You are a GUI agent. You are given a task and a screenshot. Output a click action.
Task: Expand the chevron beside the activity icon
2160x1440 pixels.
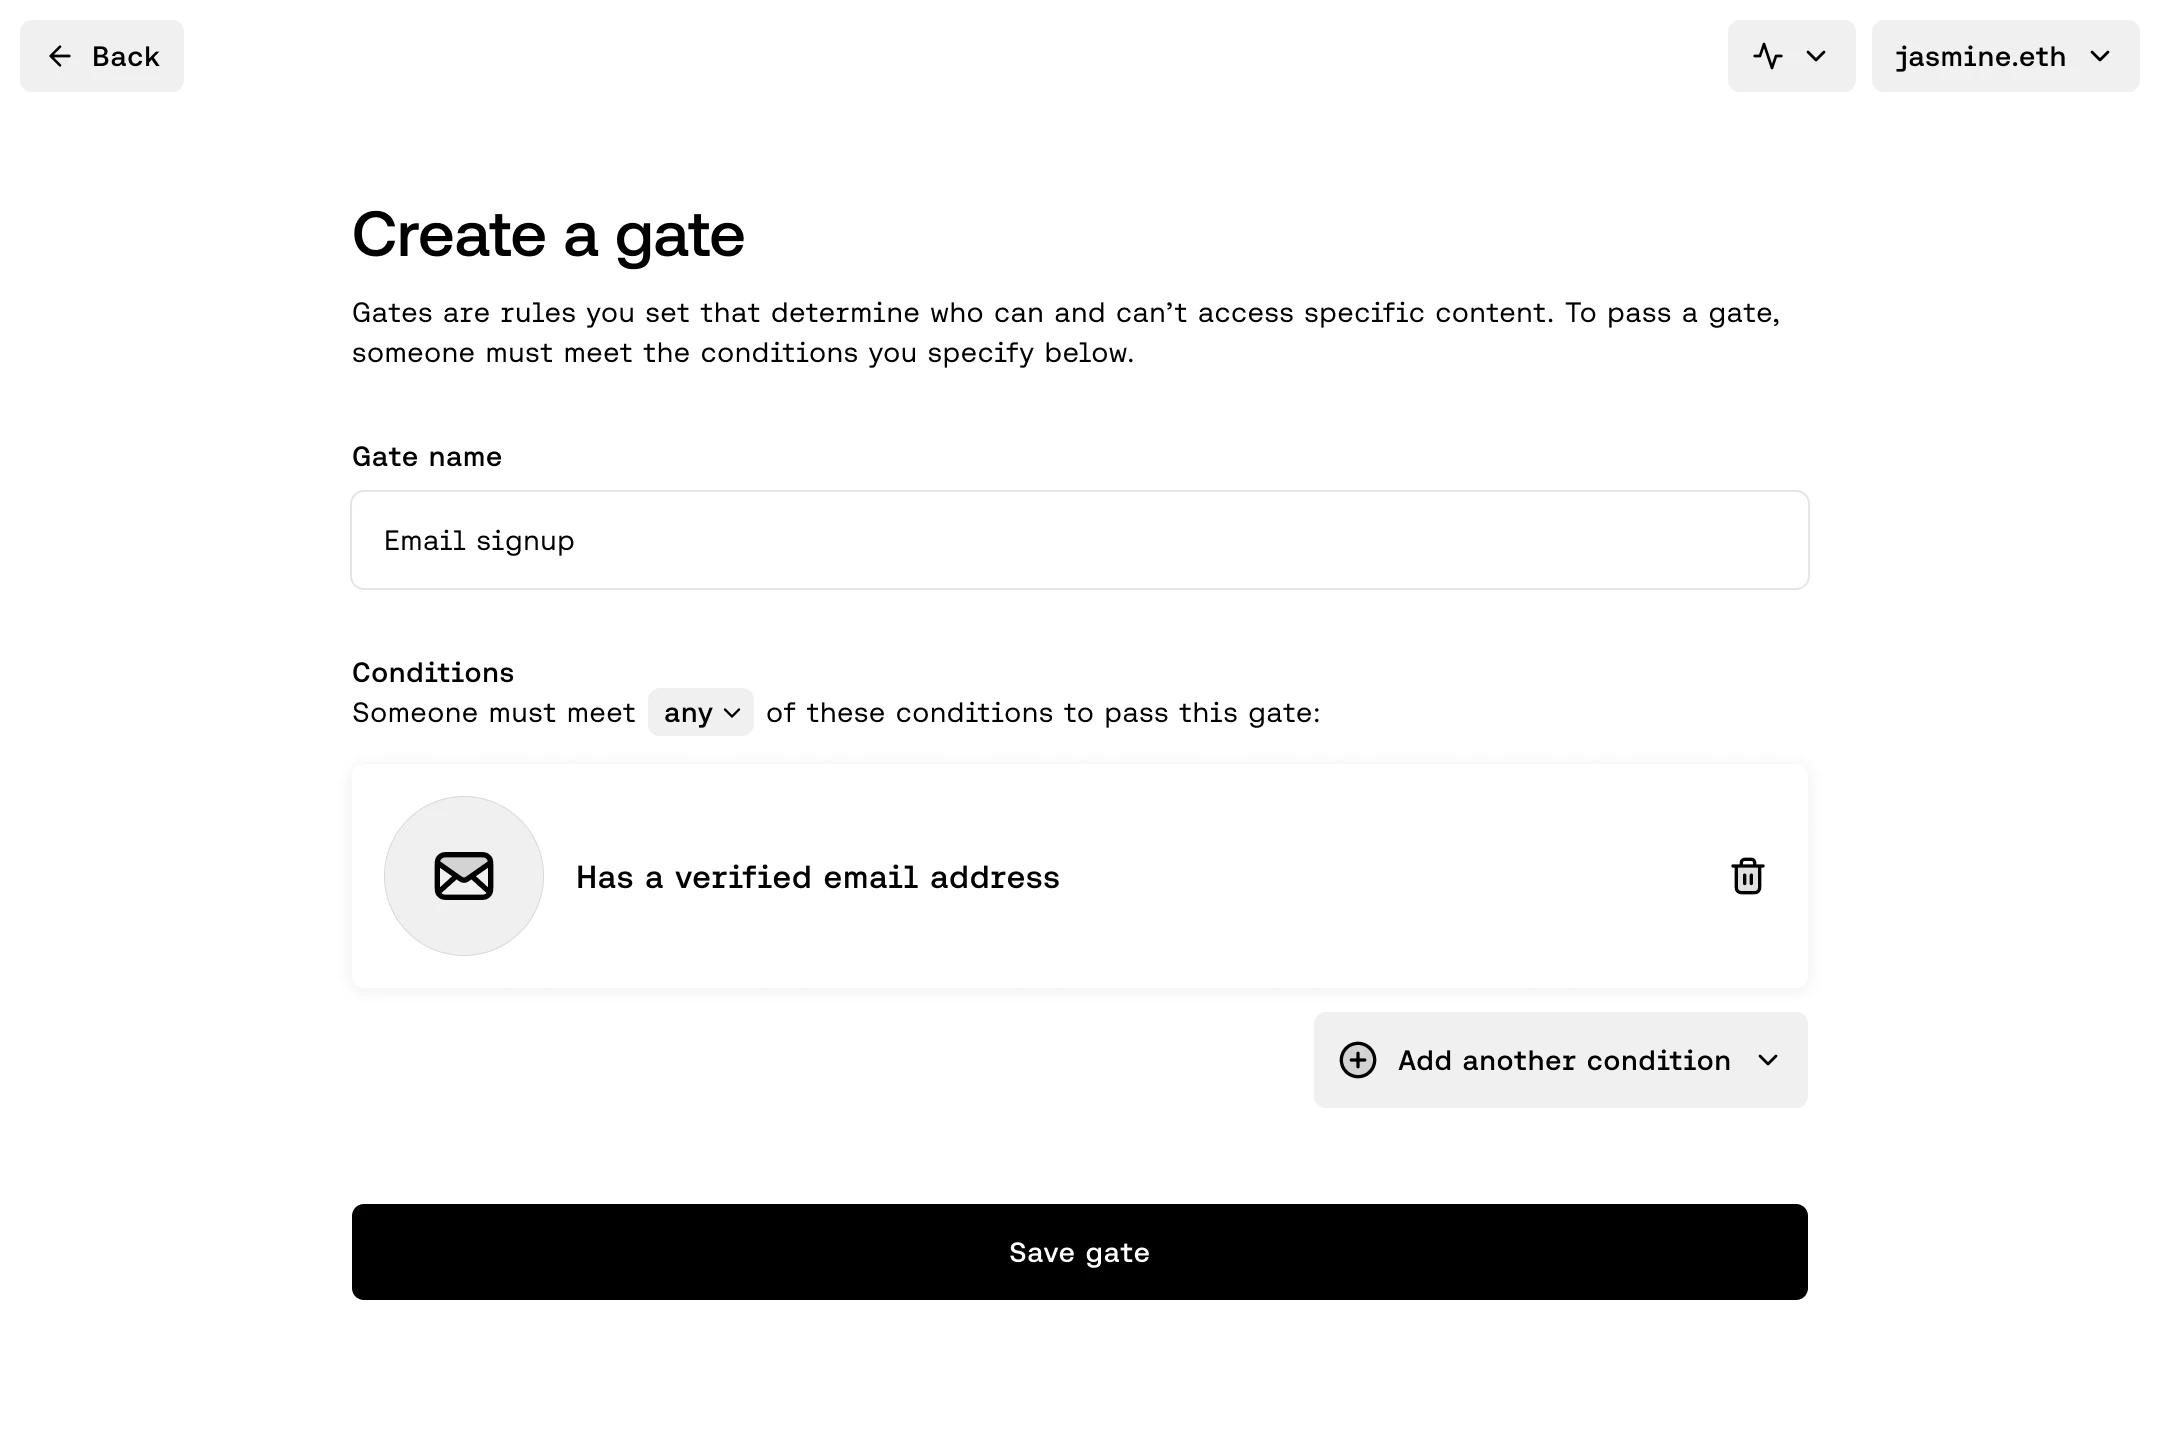pyautogui.click(x=1816, y=57)
